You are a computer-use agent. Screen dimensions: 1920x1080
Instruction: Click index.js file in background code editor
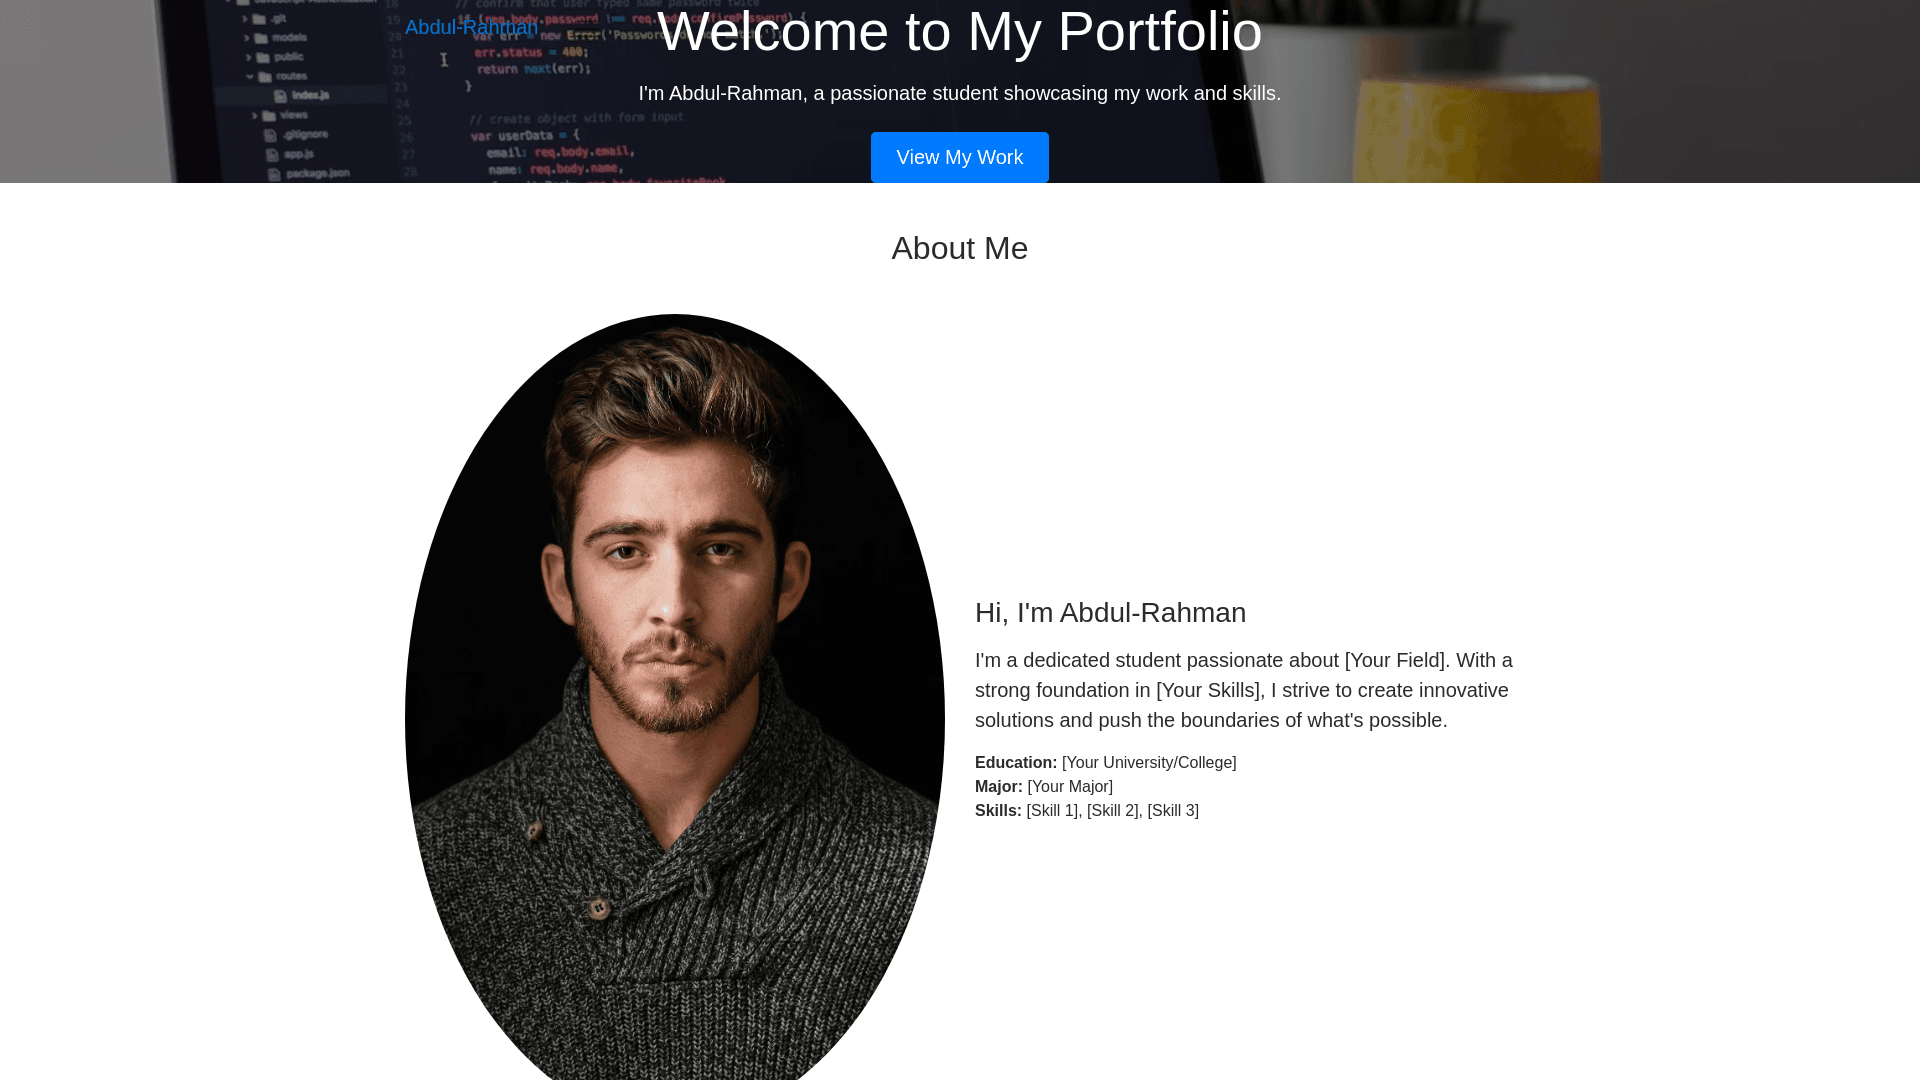coord(310,95)
